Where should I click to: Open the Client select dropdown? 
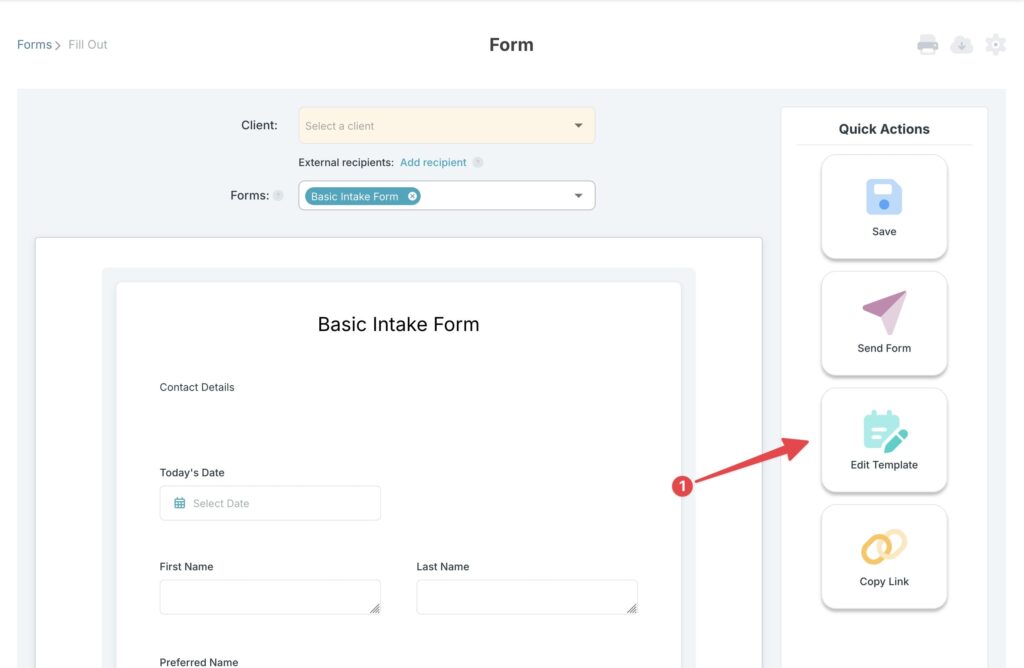coord(447,125)
